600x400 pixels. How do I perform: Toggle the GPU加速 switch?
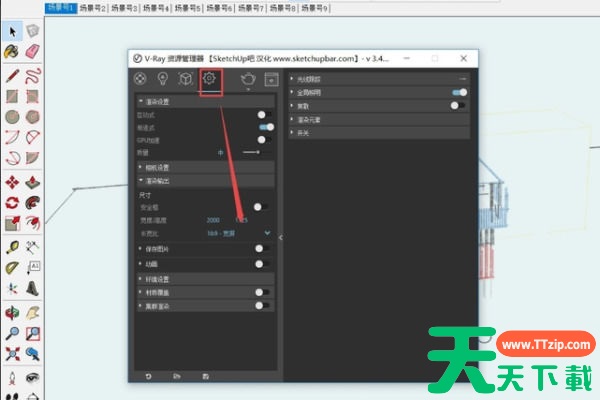coord(265,140)
